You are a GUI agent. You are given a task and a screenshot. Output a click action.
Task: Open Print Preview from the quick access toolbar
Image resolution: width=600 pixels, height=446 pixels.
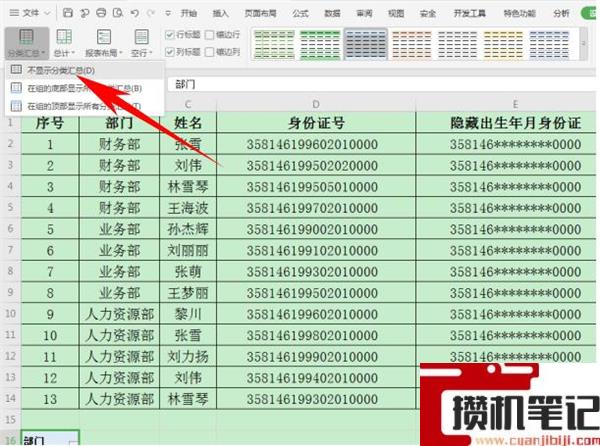tap(117, 13)
